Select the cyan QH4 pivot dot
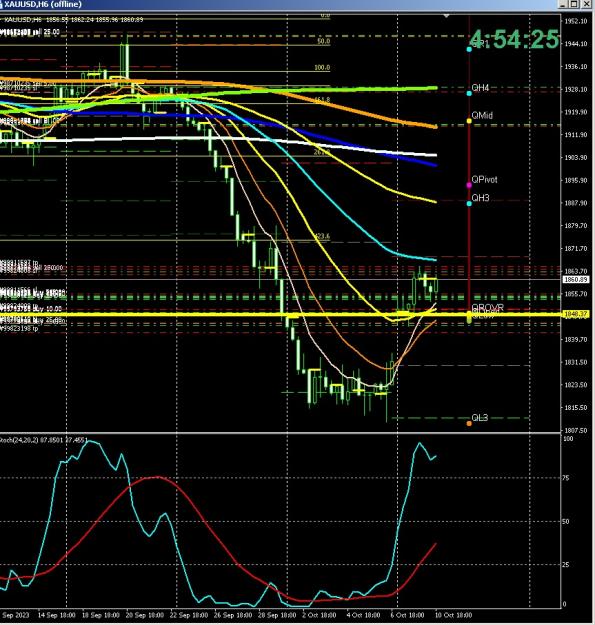The height and width of the screenshot is (625, 595). [x=469, y=93]
